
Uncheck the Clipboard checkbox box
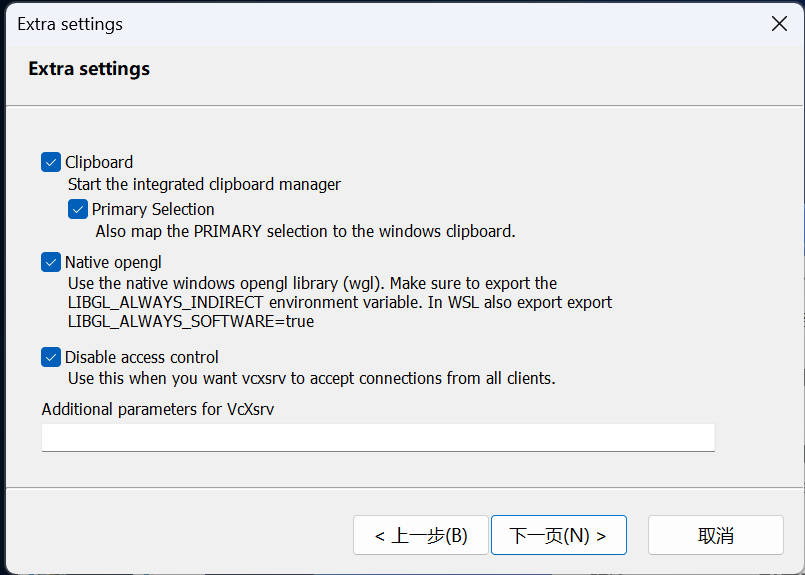[x=51, y=162]
